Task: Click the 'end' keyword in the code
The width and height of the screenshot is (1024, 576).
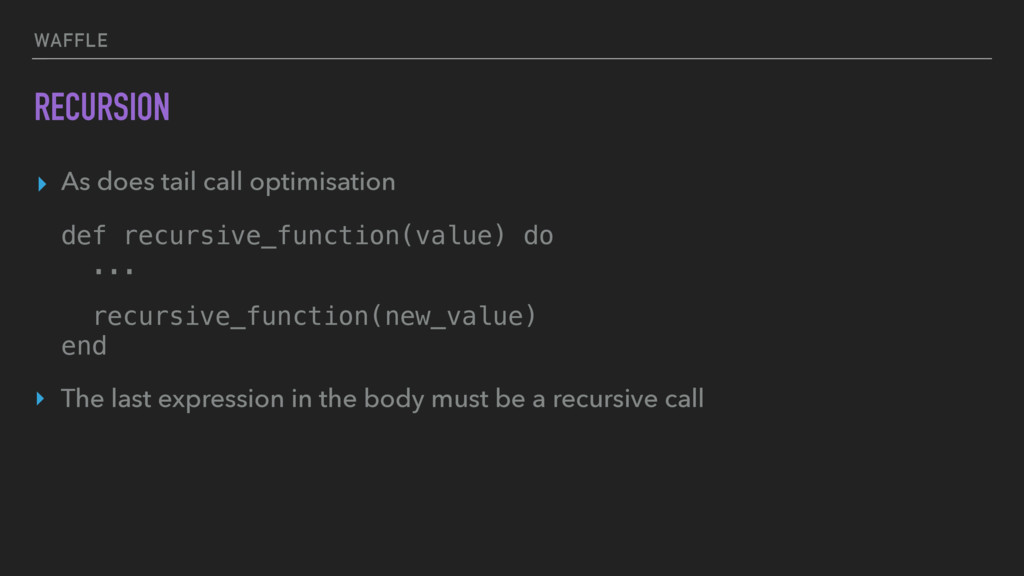Action: click(84, 346)
